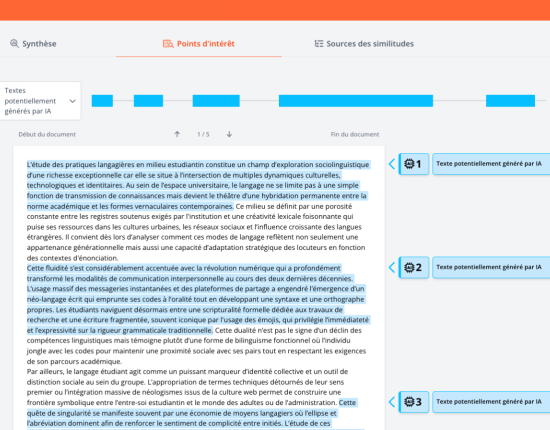Viewport: 550px width, 430px height.
Task: Go to previous point with up arrow
Action: click(177, 134)
